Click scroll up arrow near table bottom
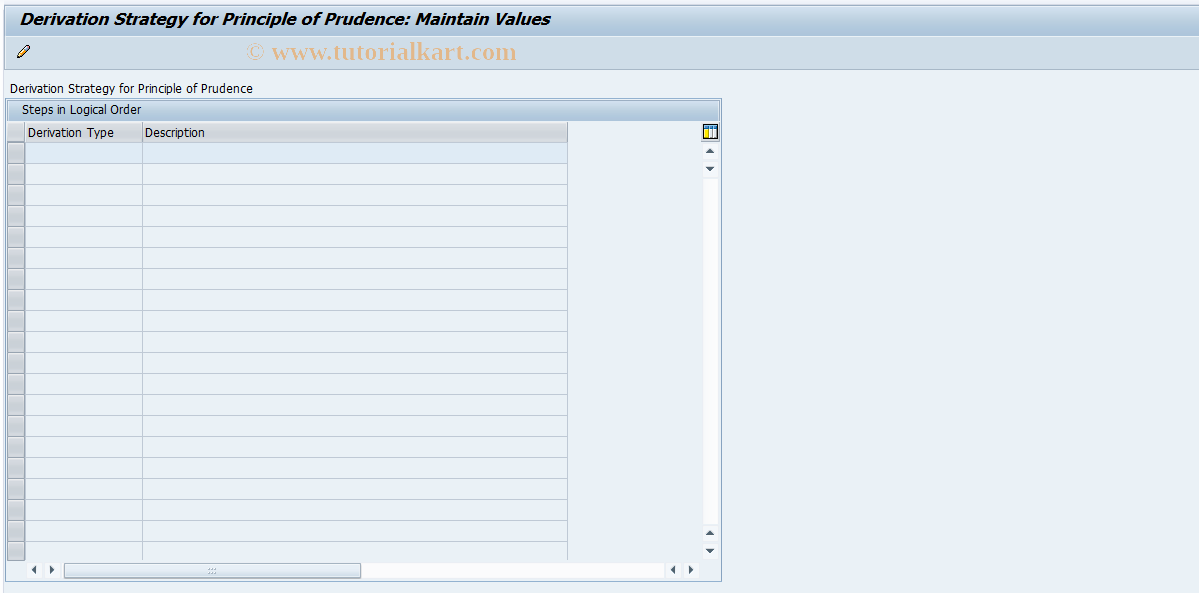Viewport: 1199px width, 593px height. (x=710, y=533)
